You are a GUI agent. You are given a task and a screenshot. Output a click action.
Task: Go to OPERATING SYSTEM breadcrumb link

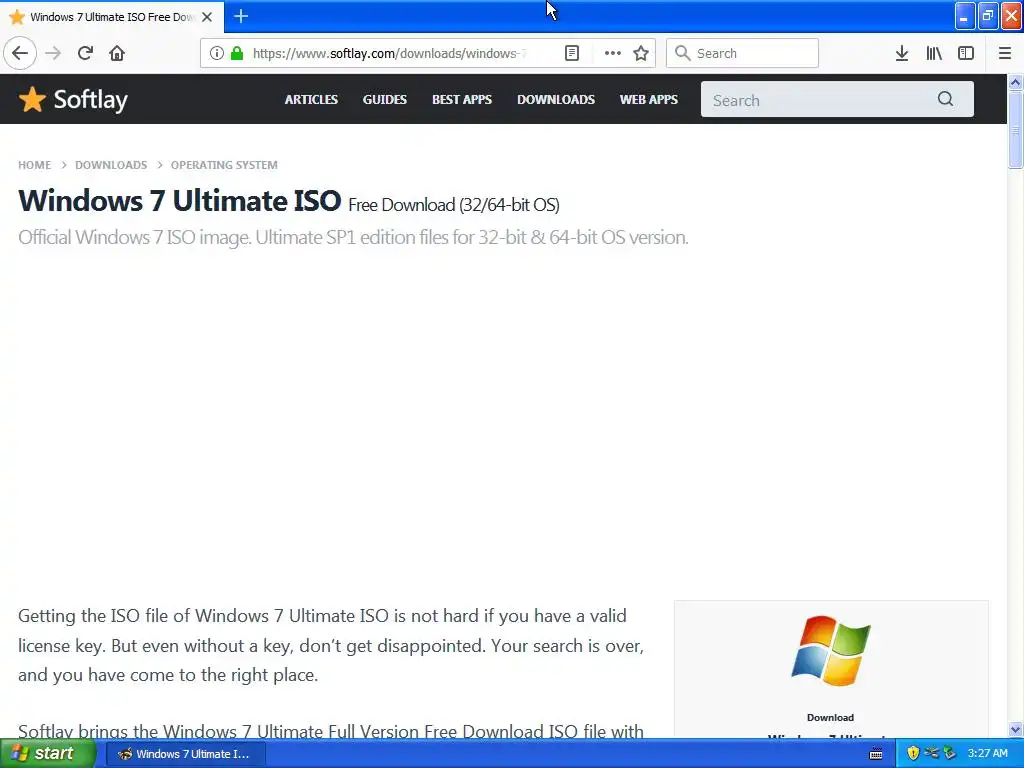(224, 165)
